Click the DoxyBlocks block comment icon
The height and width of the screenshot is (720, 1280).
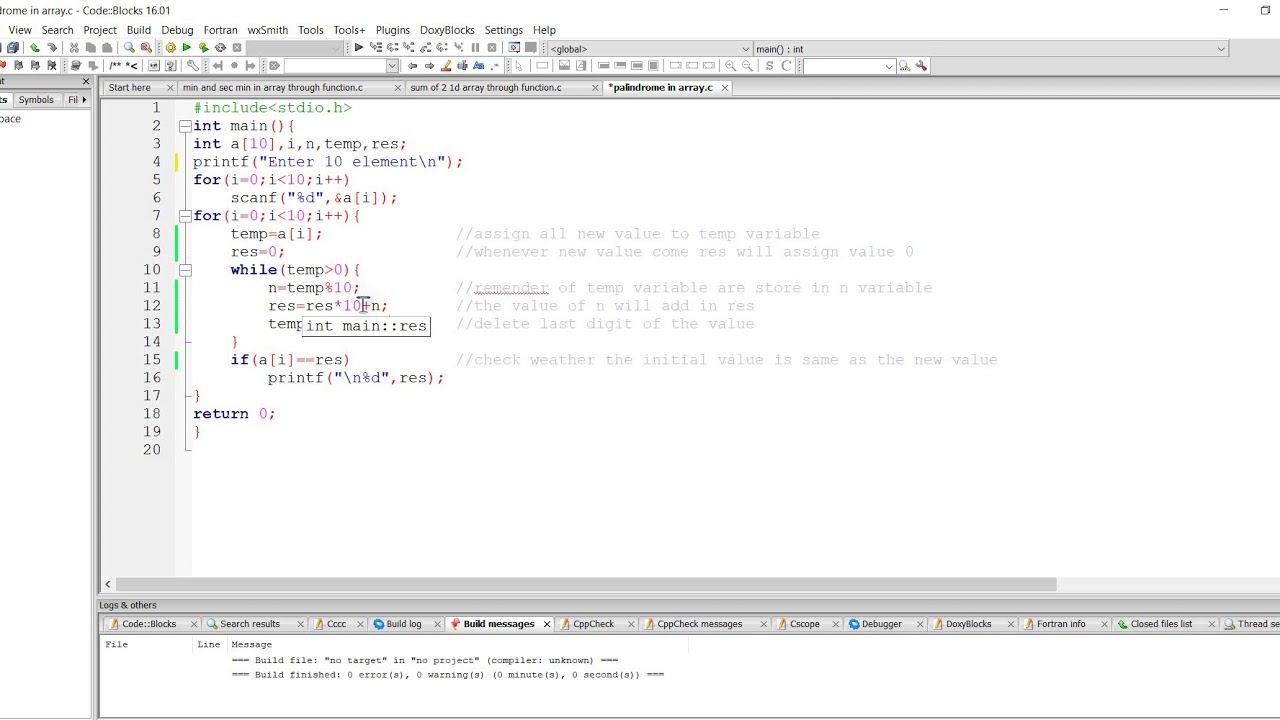(115, 66)
